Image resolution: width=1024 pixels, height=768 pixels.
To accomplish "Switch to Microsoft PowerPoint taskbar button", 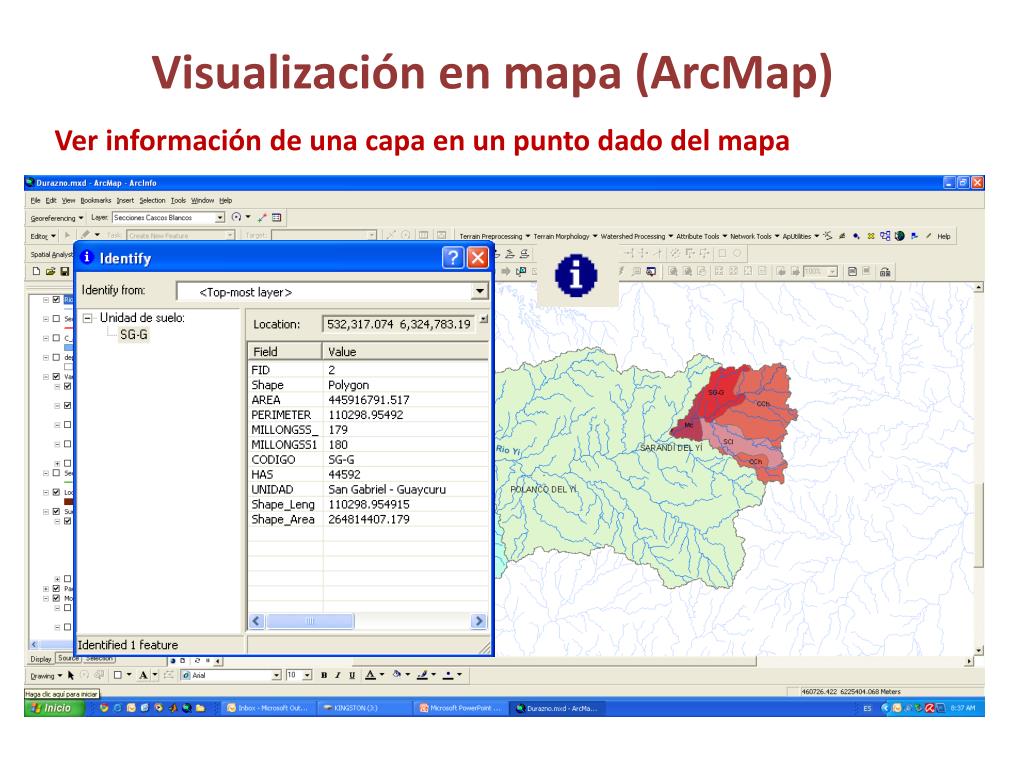I will pos(461,708).
